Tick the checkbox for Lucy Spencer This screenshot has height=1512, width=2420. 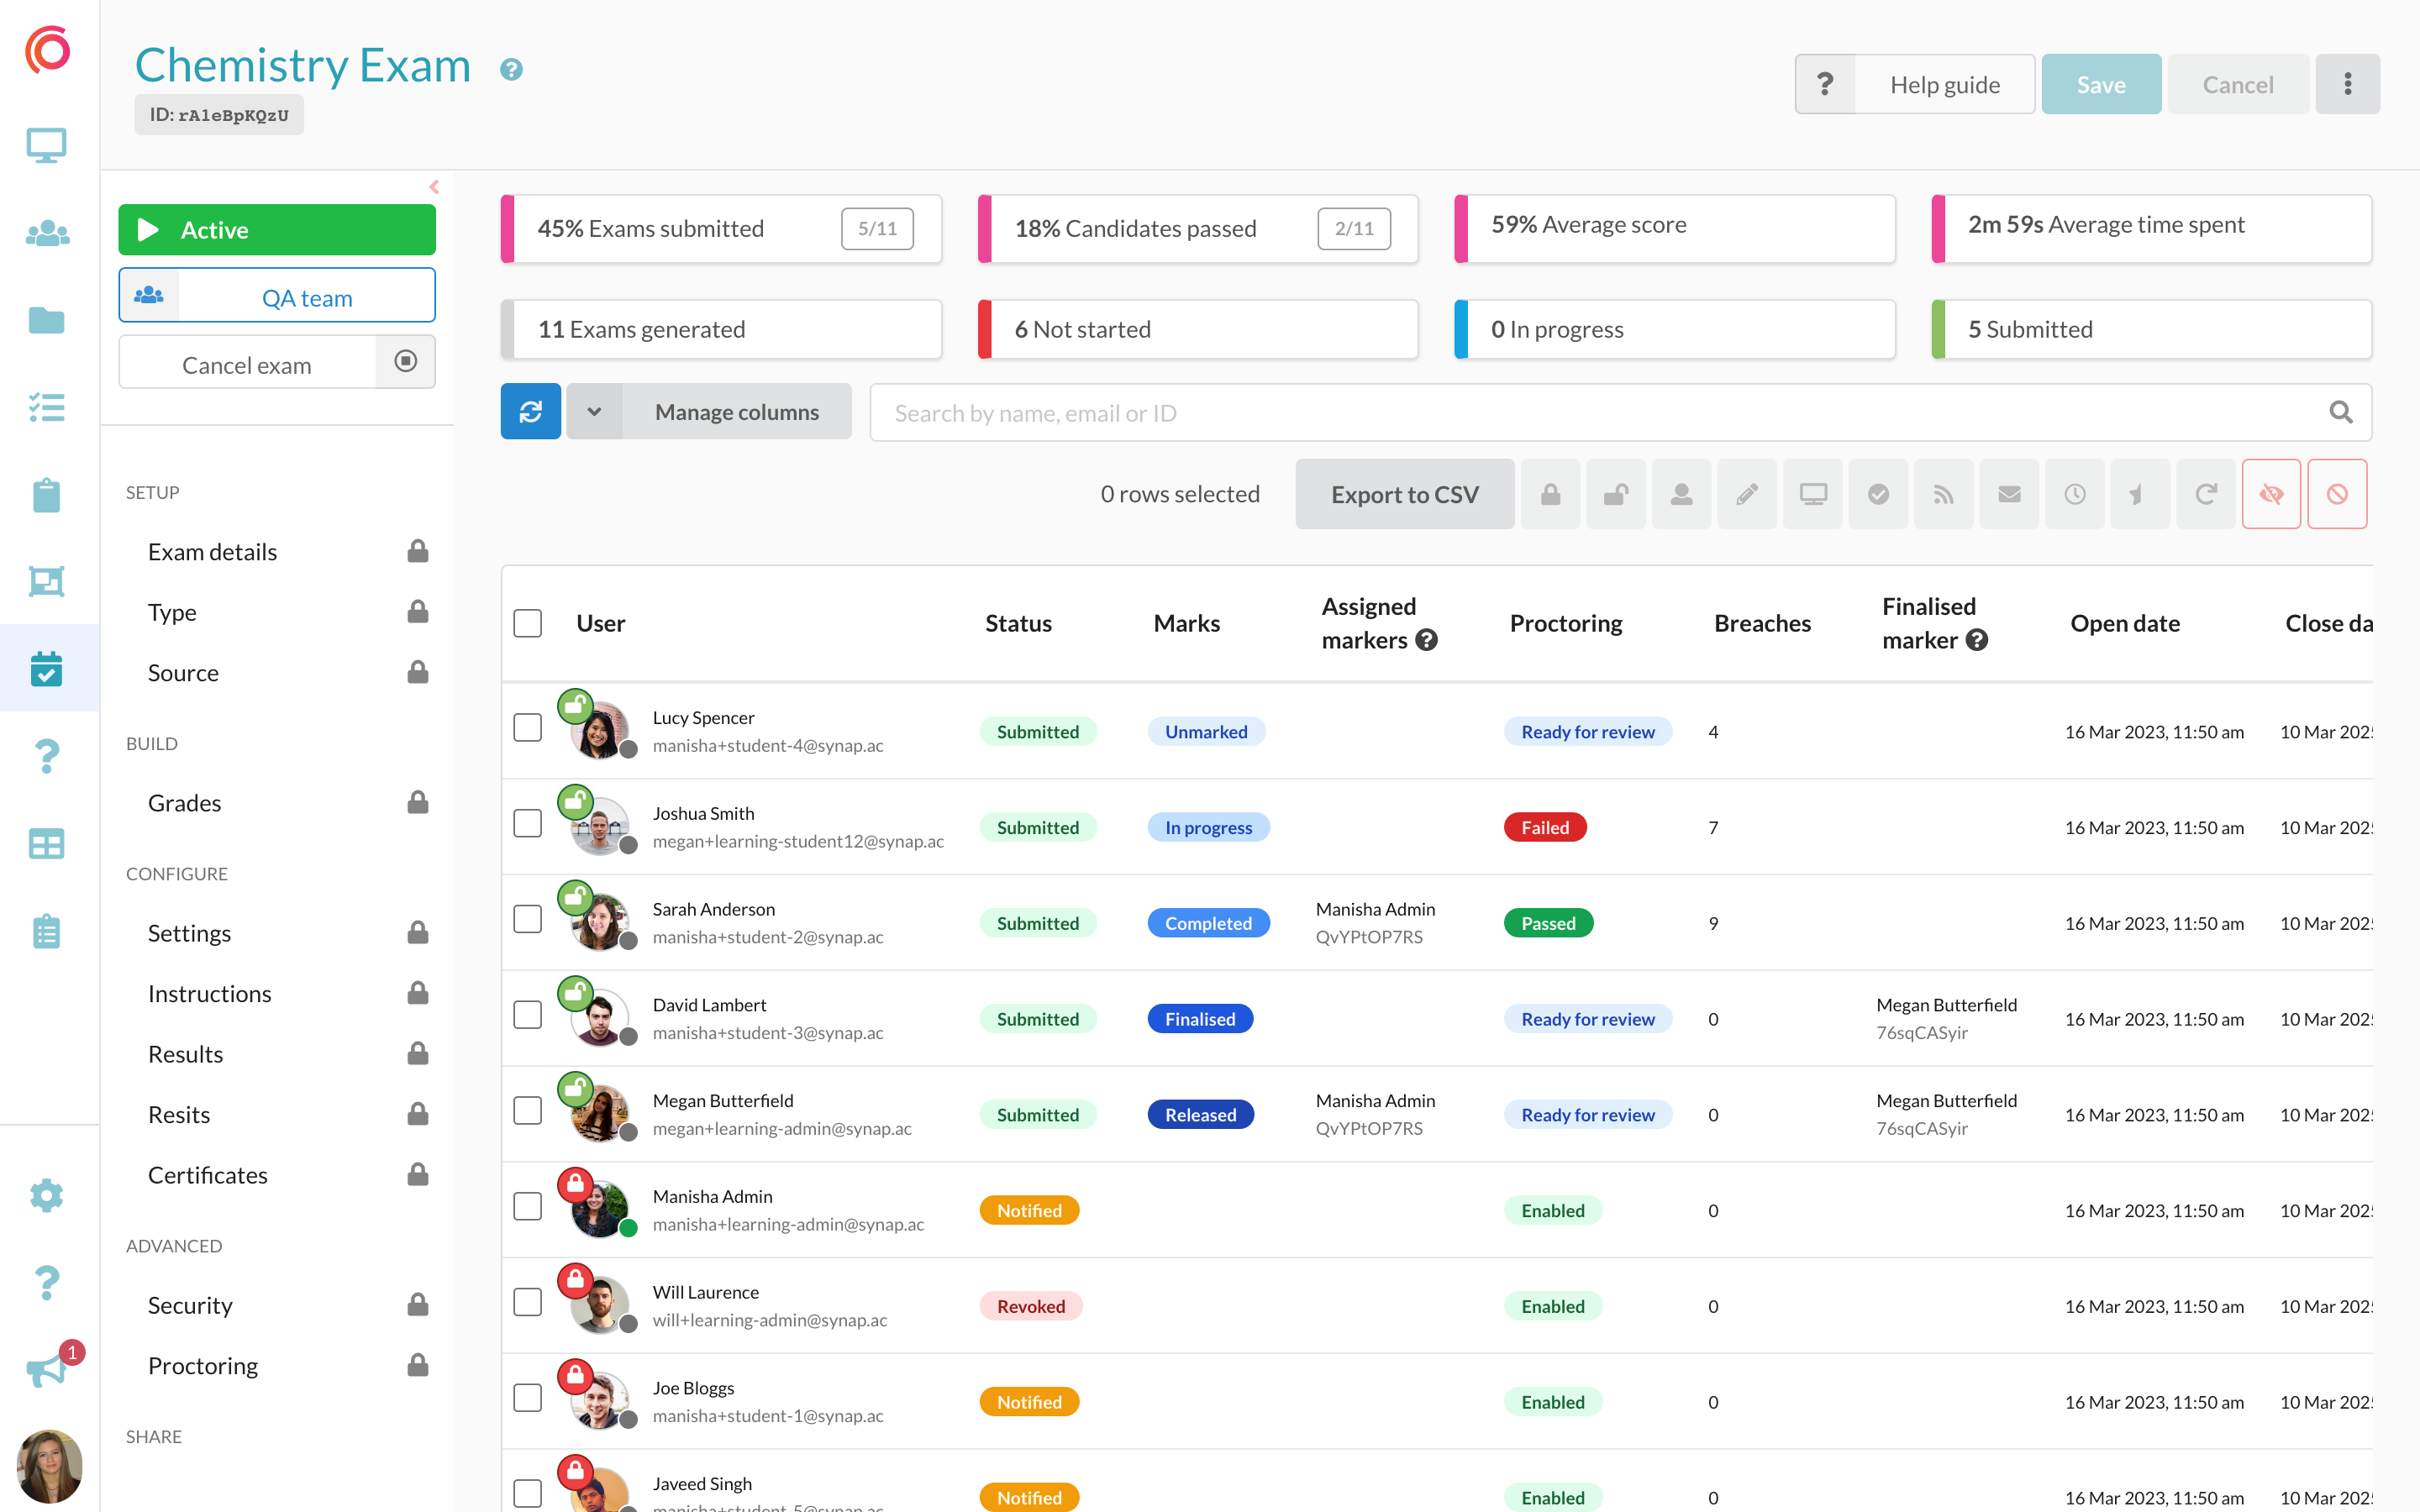pyautogui.click(x=527, y=728)
